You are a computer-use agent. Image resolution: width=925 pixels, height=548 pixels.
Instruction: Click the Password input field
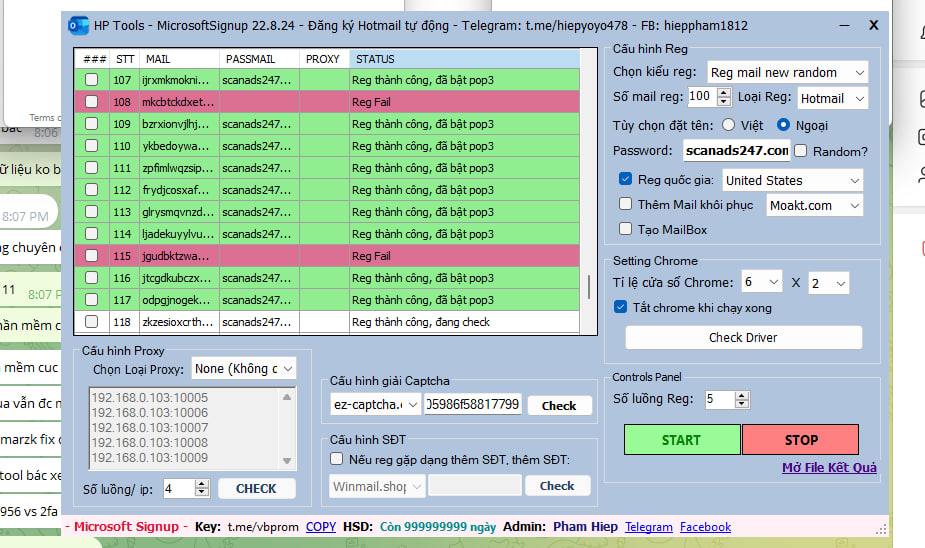736,151
